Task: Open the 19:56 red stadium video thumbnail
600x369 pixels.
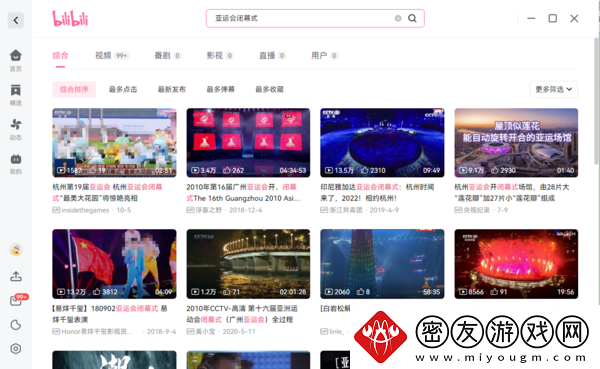Action: click(516, 264)
